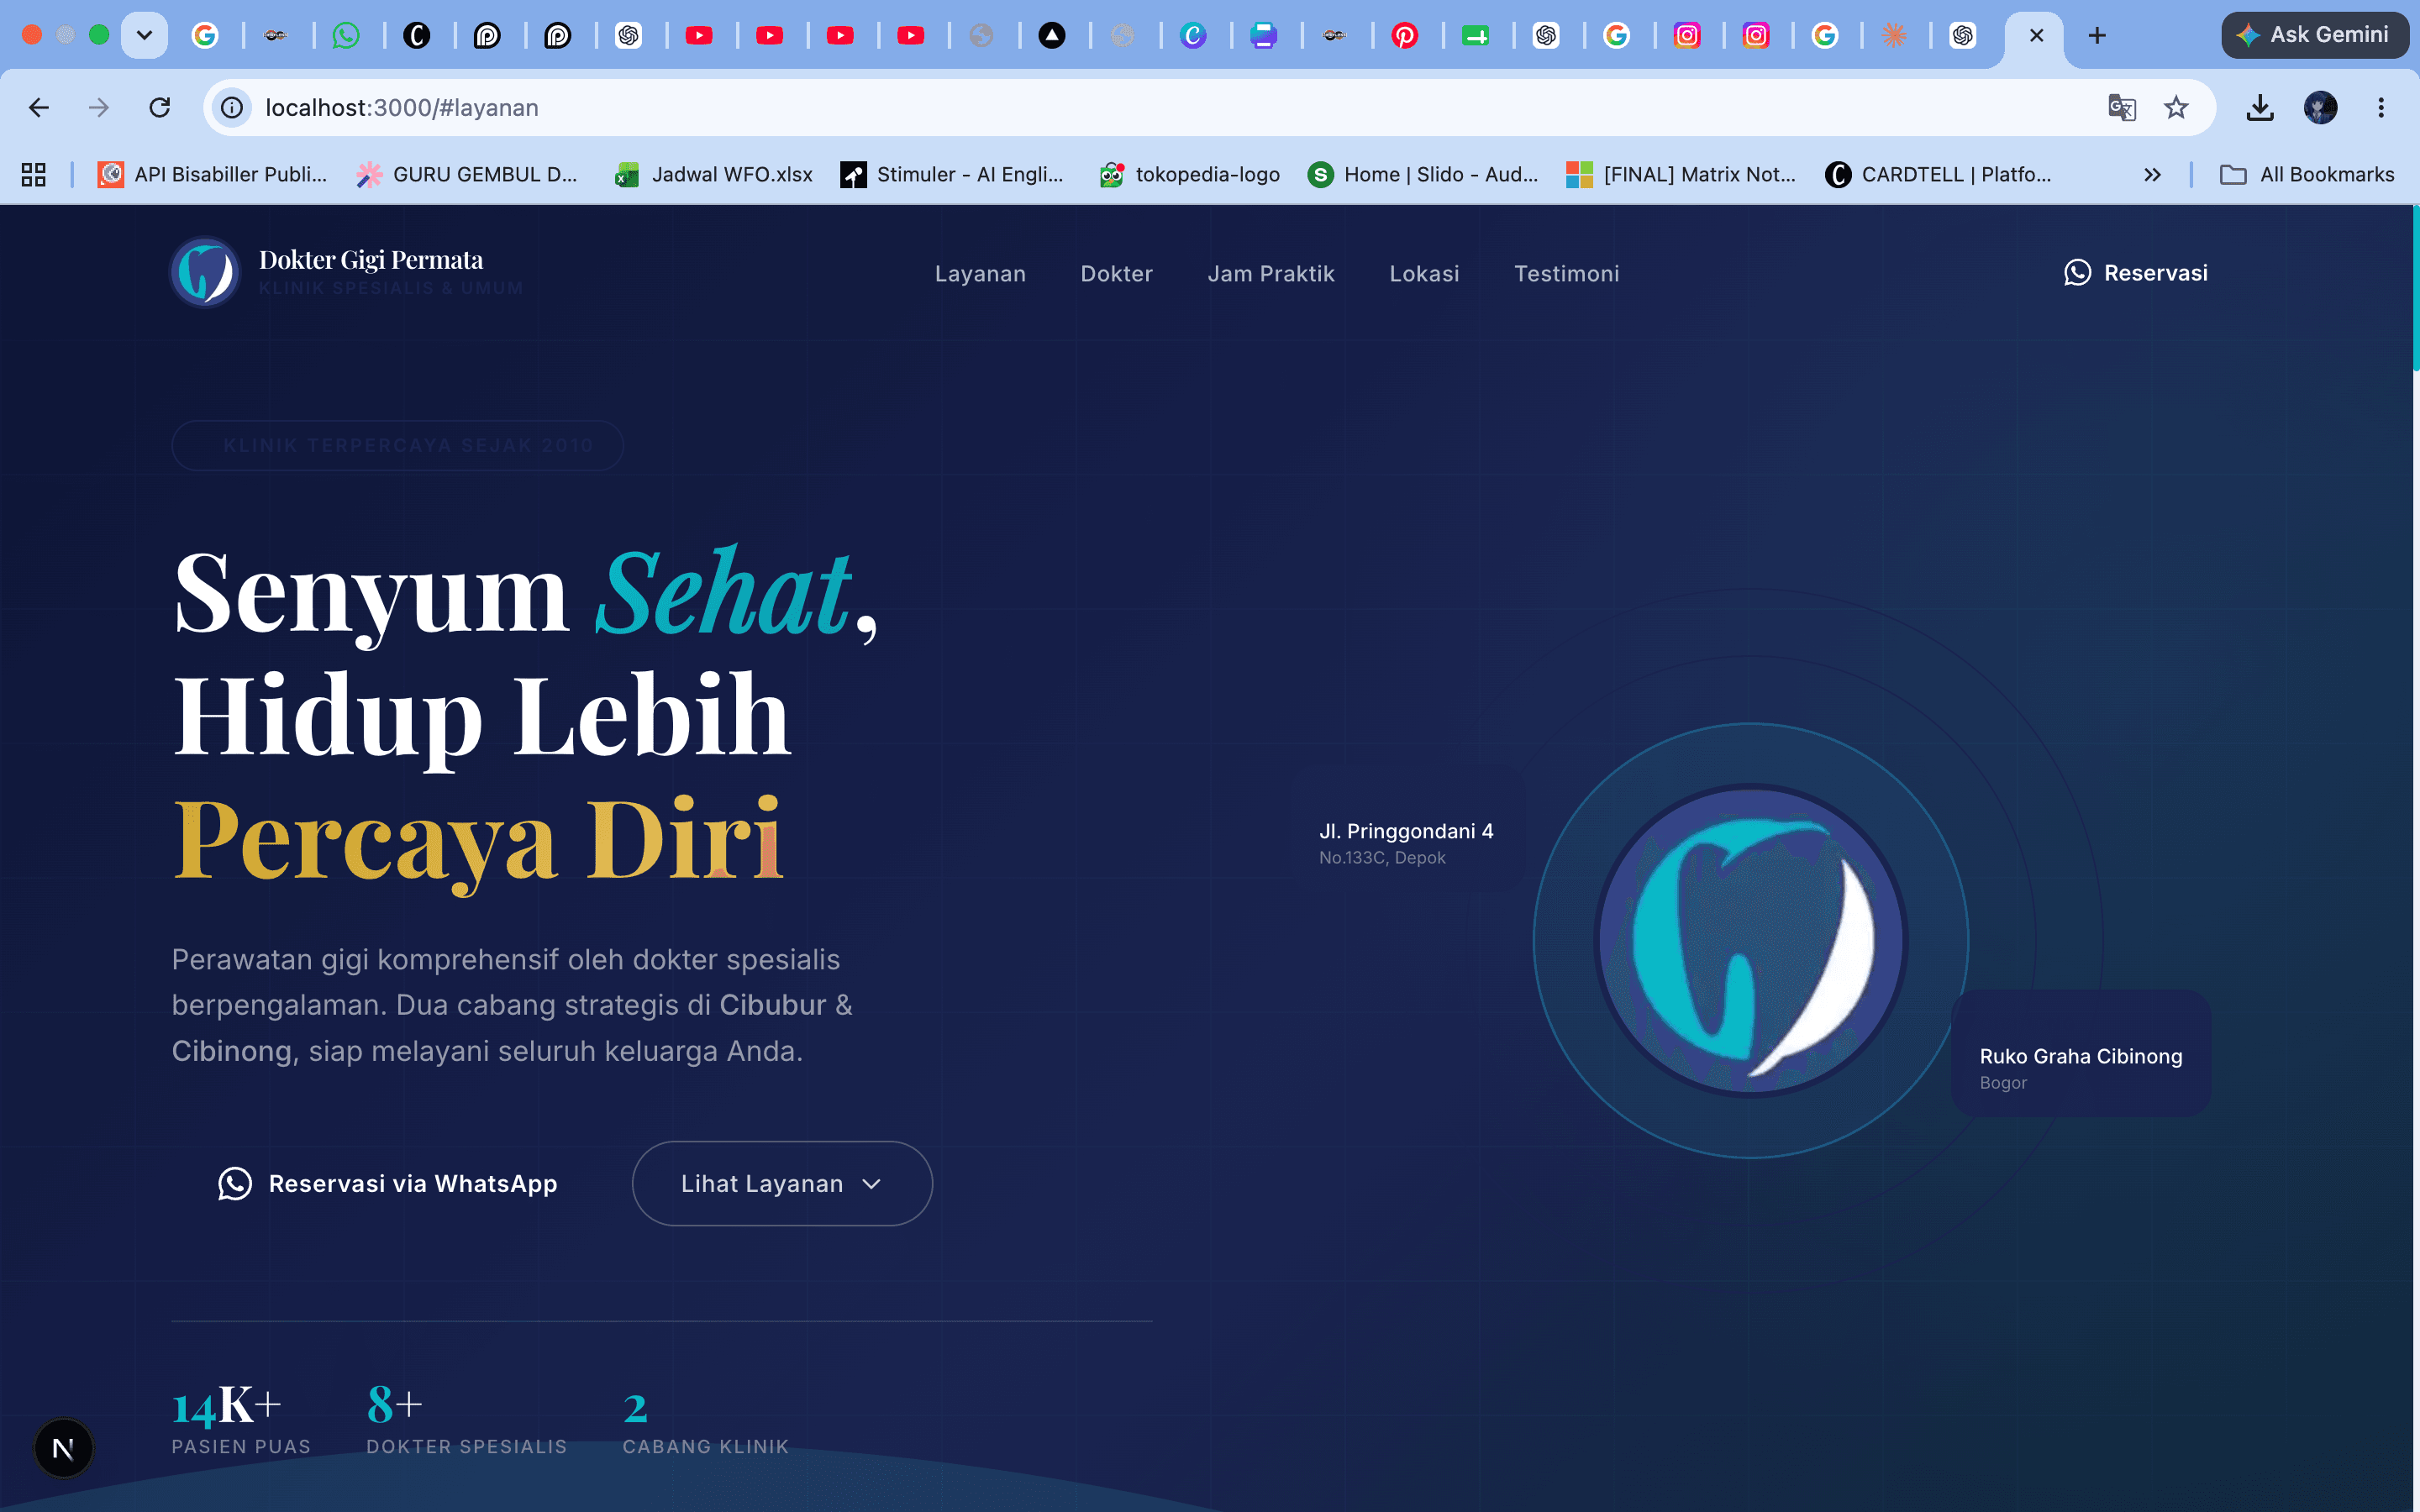Screen dimensions: 2420x1512
Task: Switch to the Vercel triangle tab
Action: click(x=1052, y=35)
